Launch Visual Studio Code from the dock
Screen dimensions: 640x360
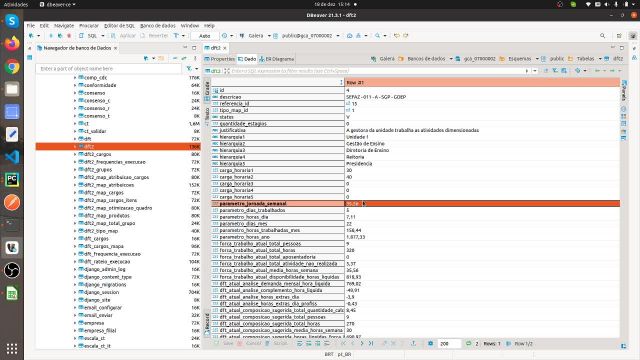tap(12, 157)
